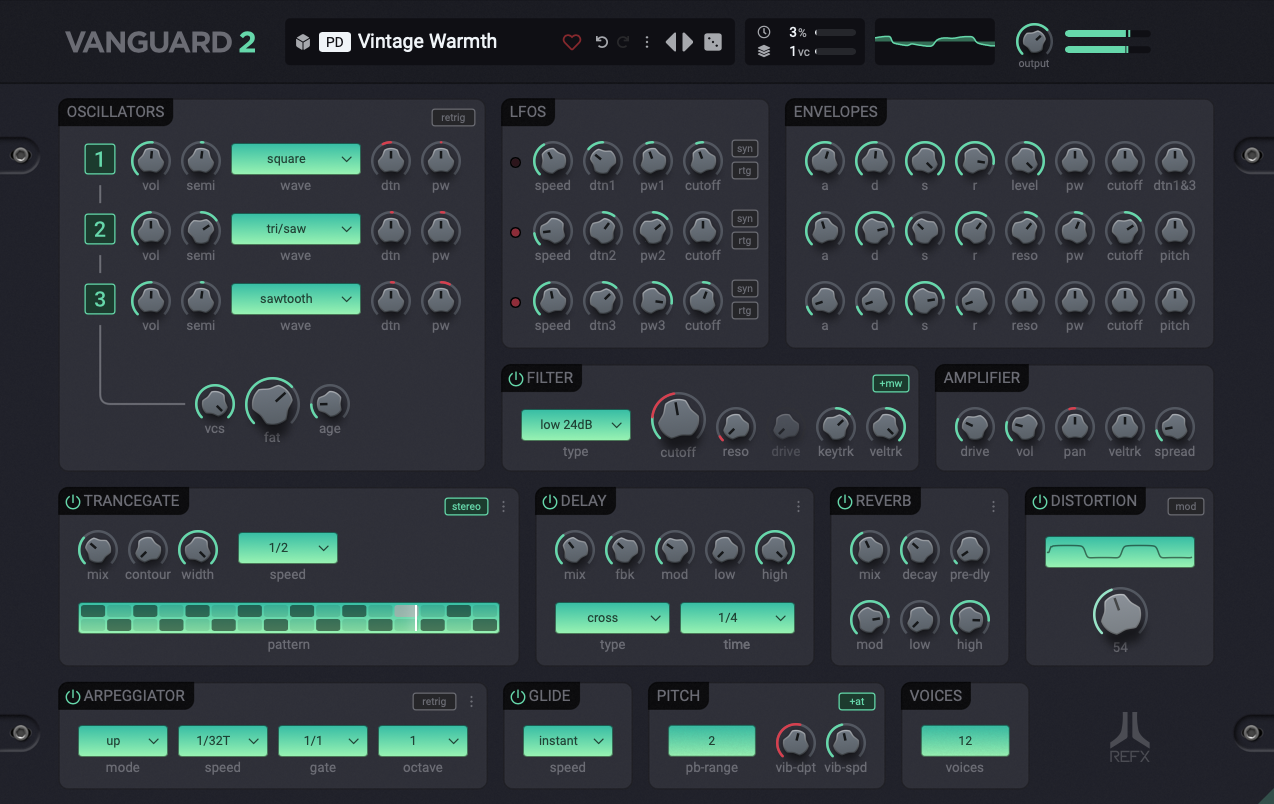Open the Arpeggiator mode up dropdown

tap(123, 741)
